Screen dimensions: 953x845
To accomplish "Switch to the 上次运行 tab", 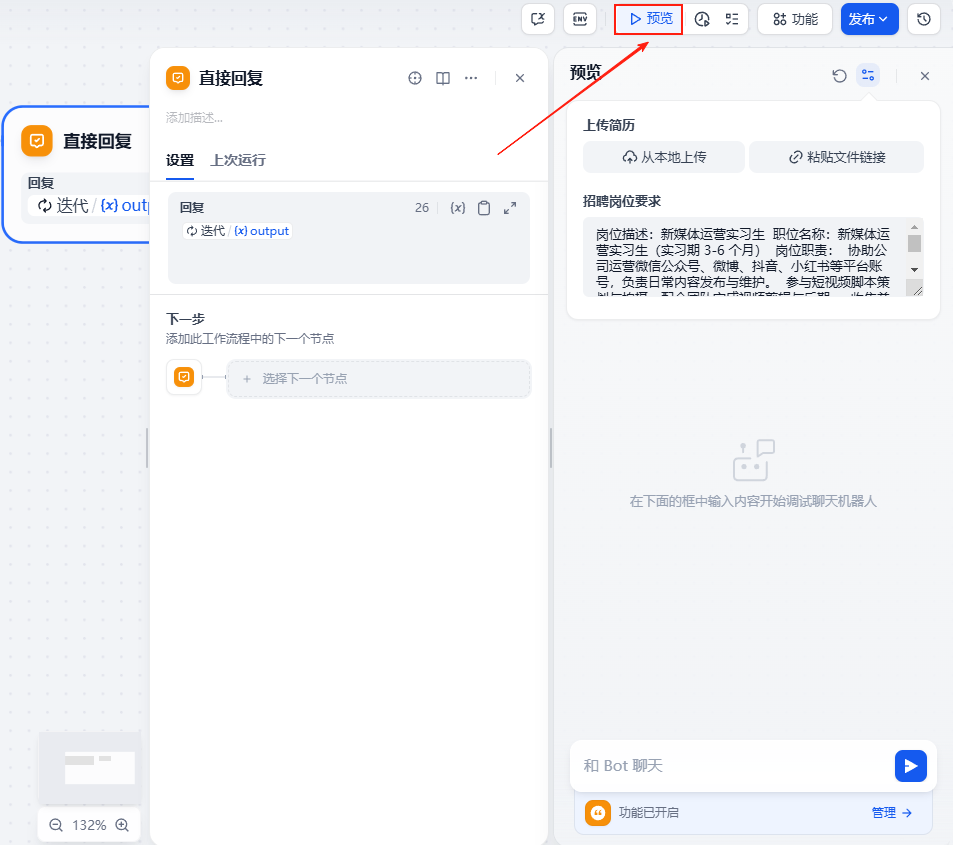I will click(238, 160).
